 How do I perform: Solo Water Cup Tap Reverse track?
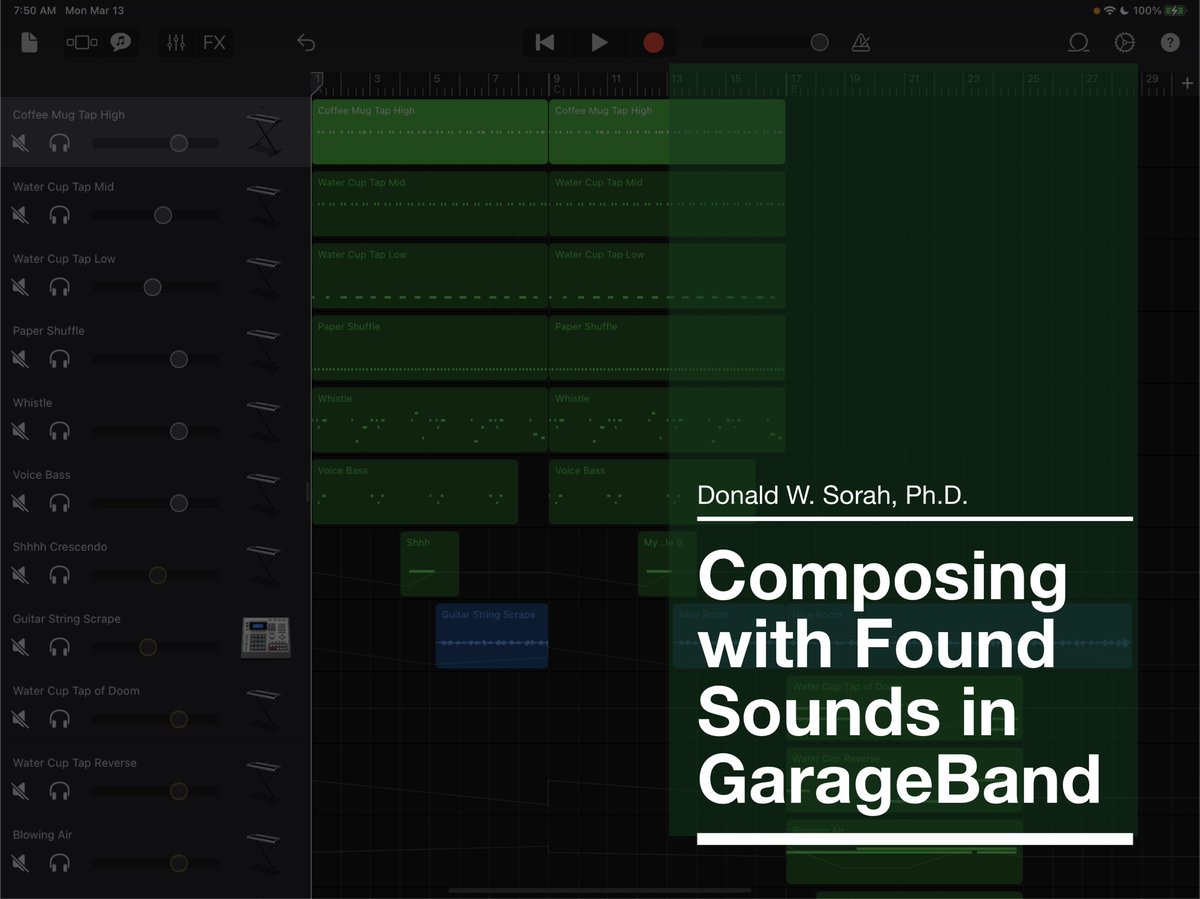(x=60, y=791)
